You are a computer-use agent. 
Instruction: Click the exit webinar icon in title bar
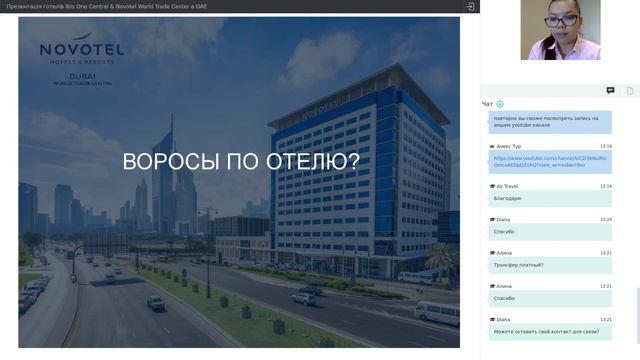pos(470,7)
